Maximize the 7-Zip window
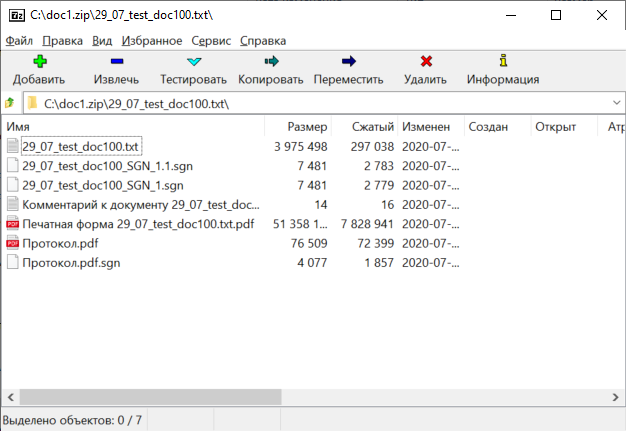 (556, 15)
